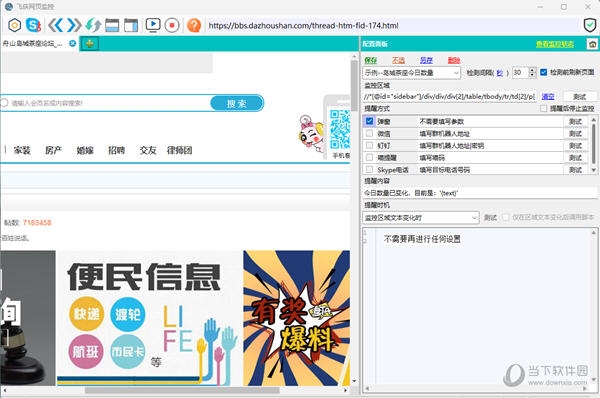Click the blue 秒 unit link
The height and width of the screenshot is (398, 600).
pos(499,73)
